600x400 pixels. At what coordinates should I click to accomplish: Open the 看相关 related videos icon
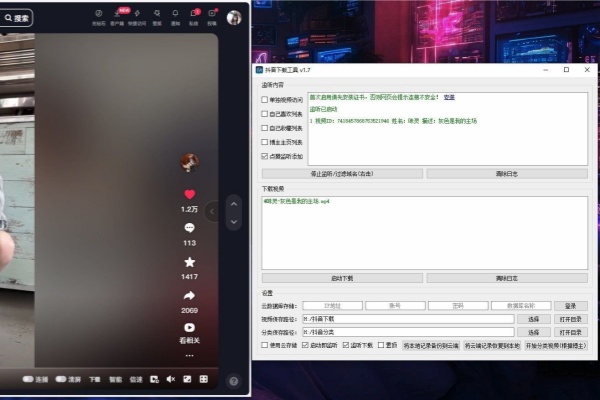pos(189,327)
